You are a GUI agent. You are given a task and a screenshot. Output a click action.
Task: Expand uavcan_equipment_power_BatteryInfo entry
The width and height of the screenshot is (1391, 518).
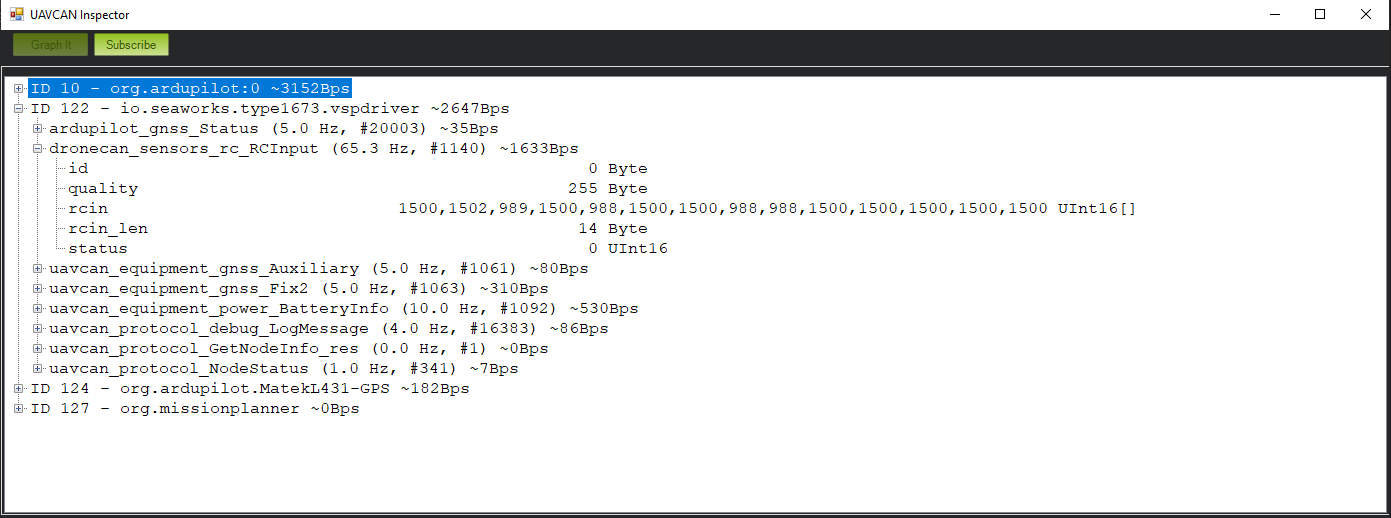point(38,309)
